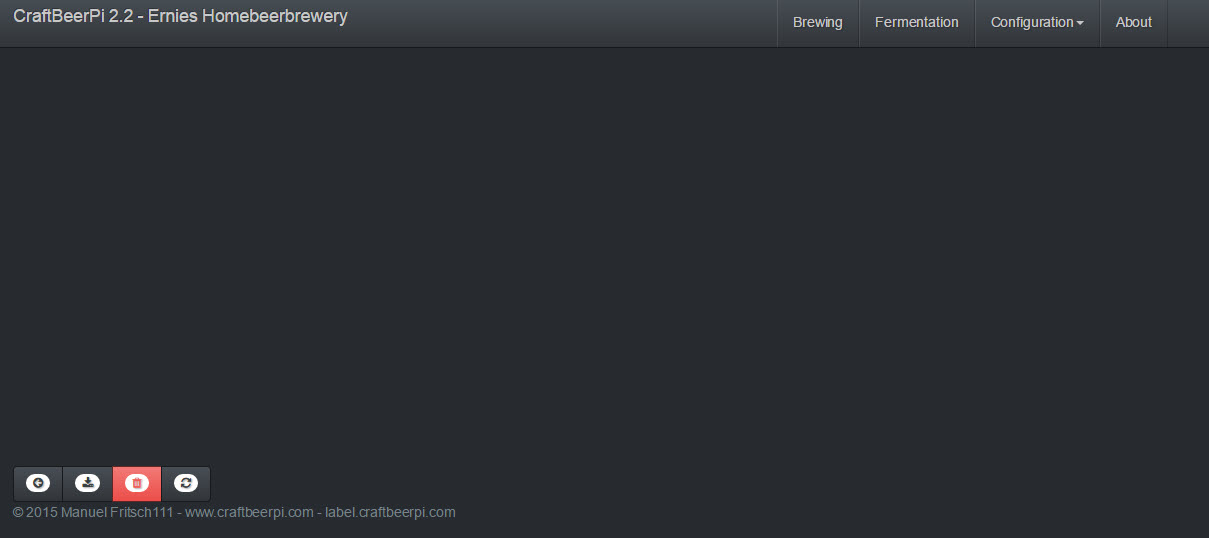Save using the tray download icon
Viewport: 1209px width, 538px height.
tap(88, 484)
